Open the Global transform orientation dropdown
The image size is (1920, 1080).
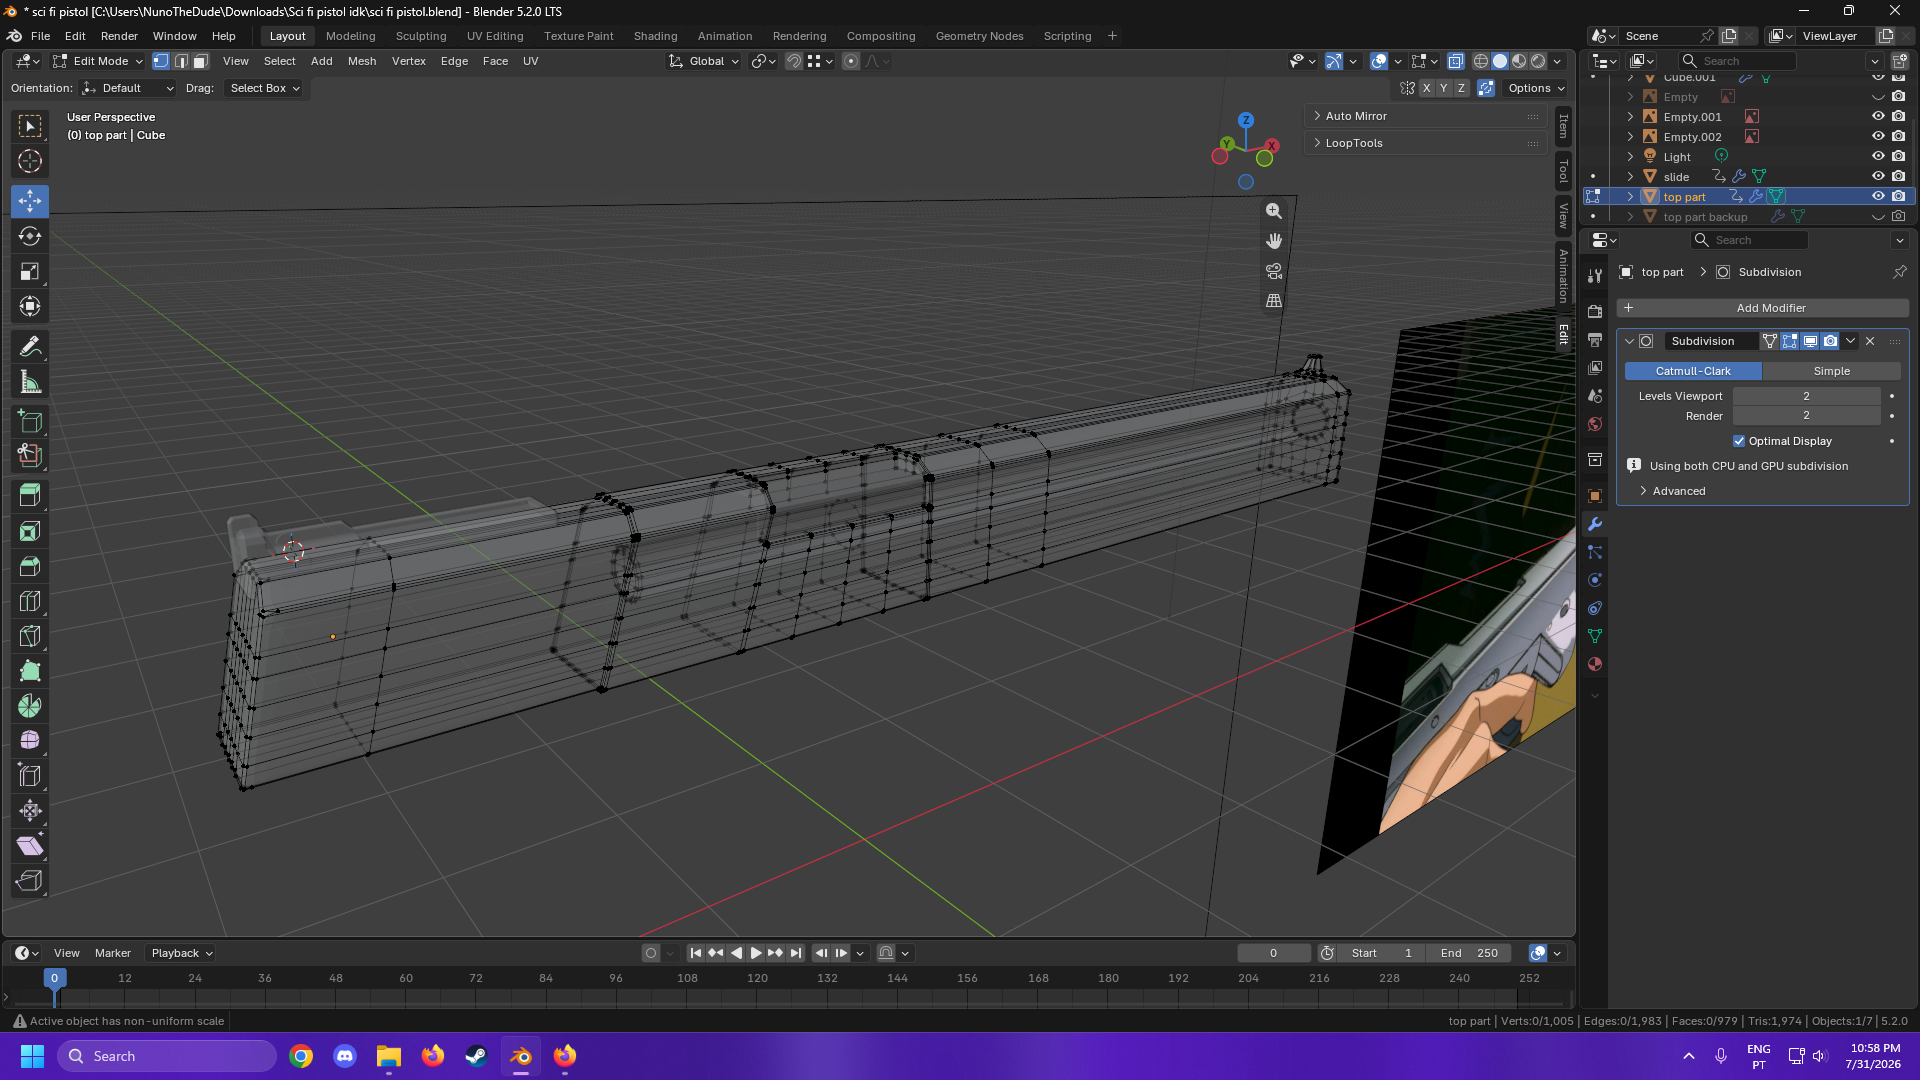704,61
